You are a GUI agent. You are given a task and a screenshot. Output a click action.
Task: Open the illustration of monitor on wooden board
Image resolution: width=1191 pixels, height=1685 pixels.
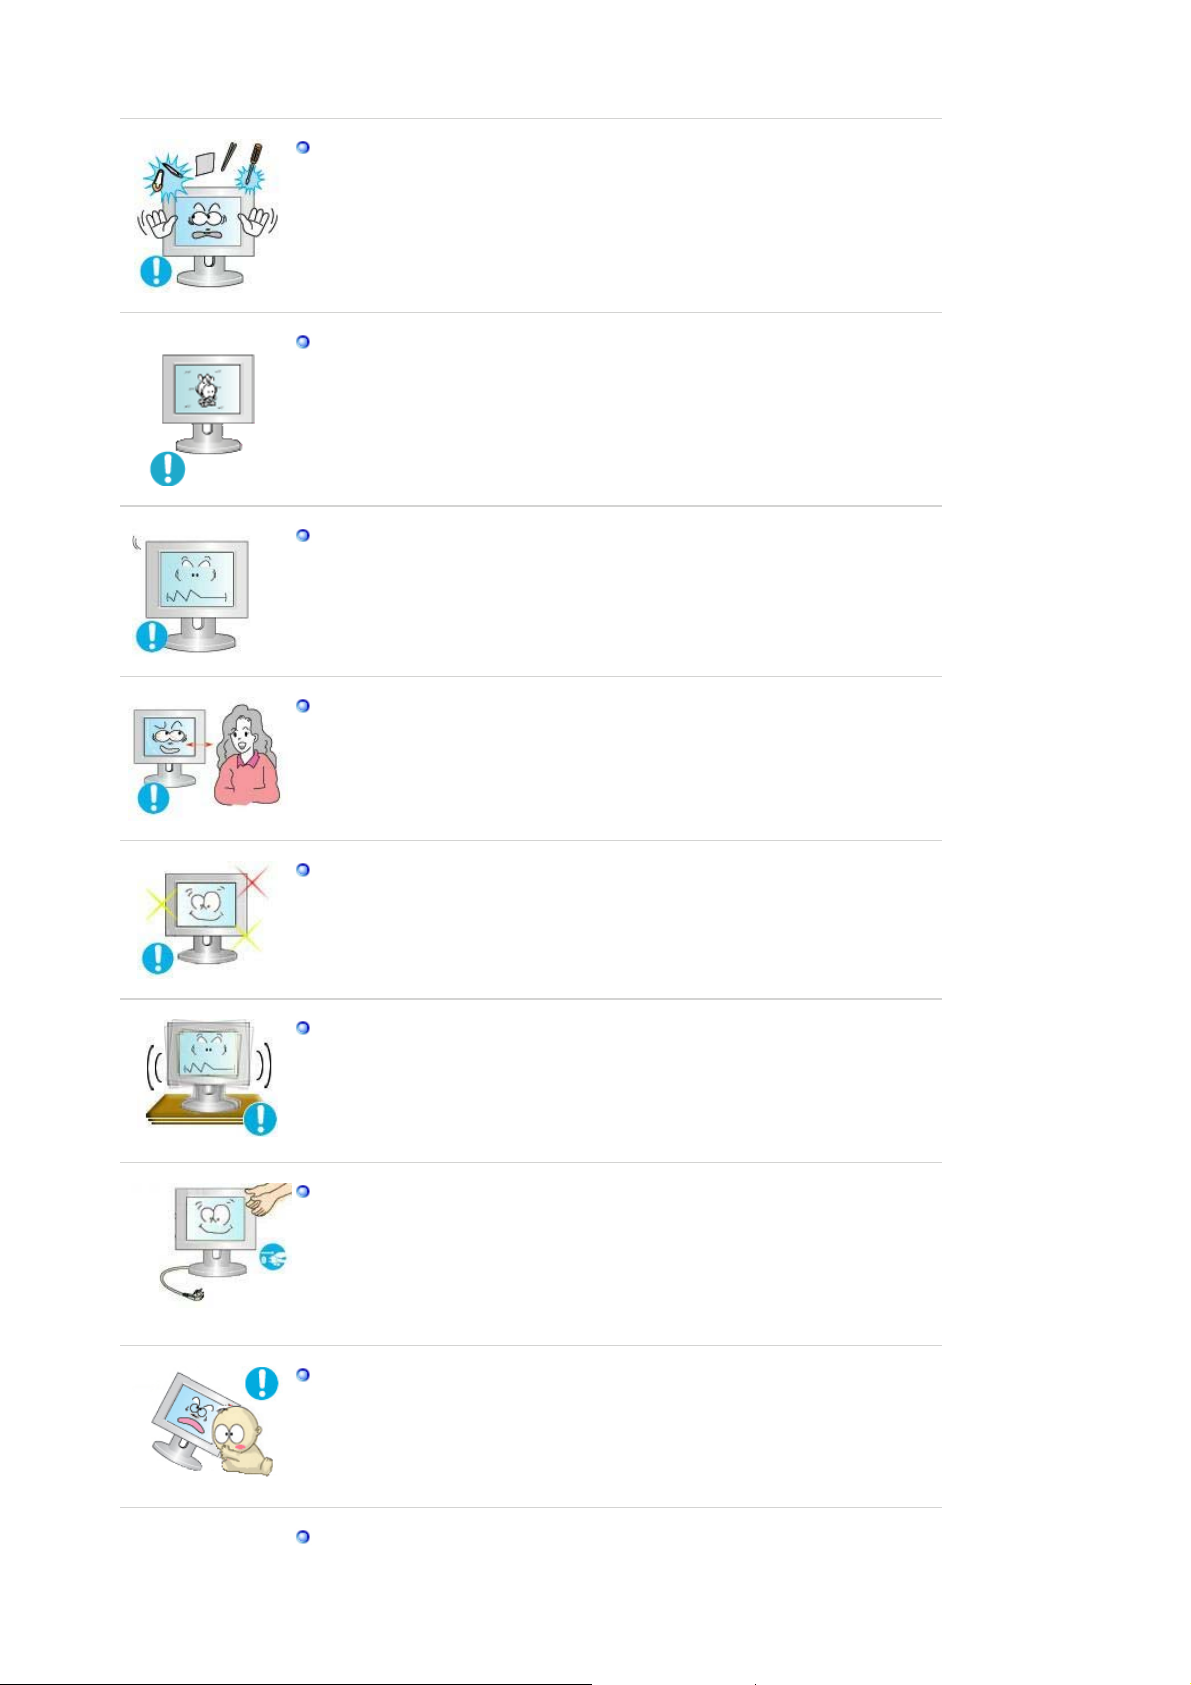[x=208, y=1078]
